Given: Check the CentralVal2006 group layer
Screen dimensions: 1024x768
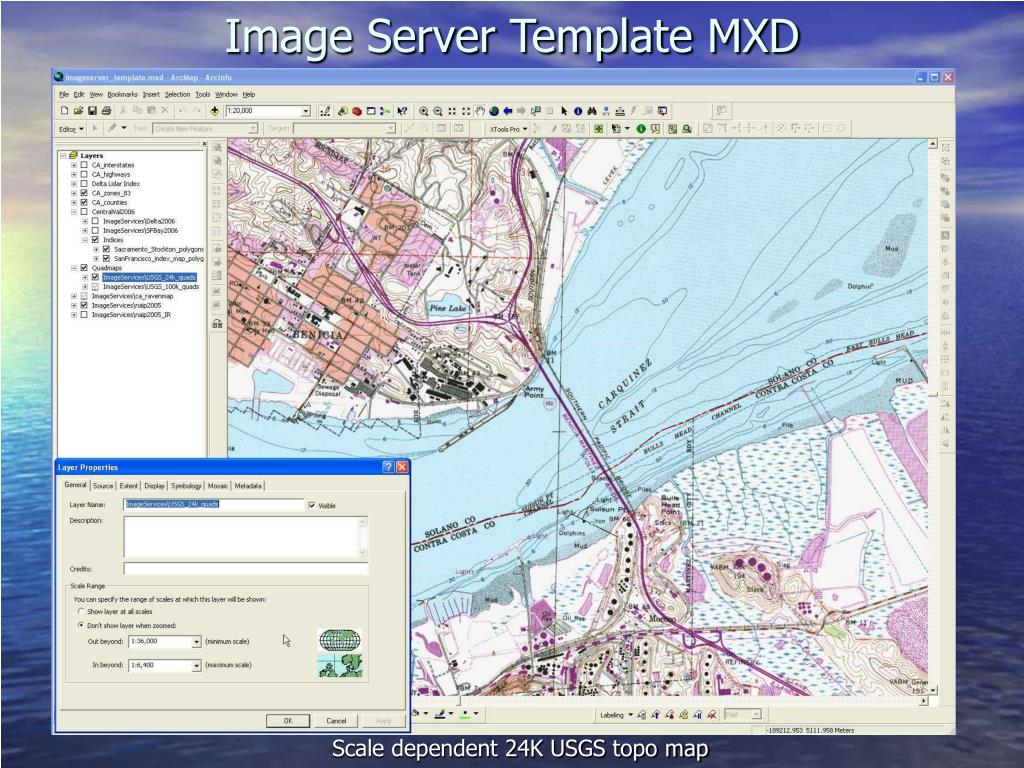Looking at the screenshot, I should 84,212.
